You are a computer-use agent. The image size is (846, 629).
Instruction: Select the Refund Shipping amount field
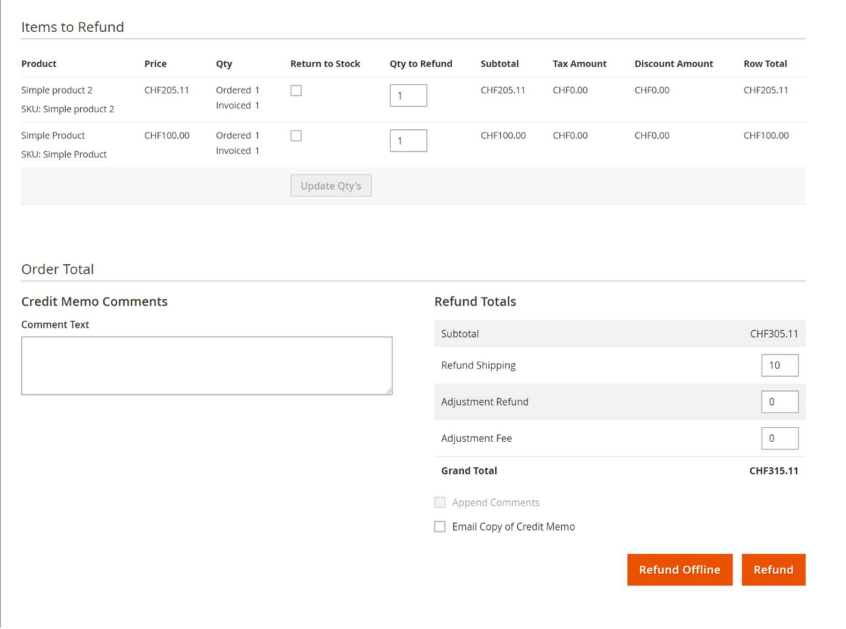pos(779,366)
